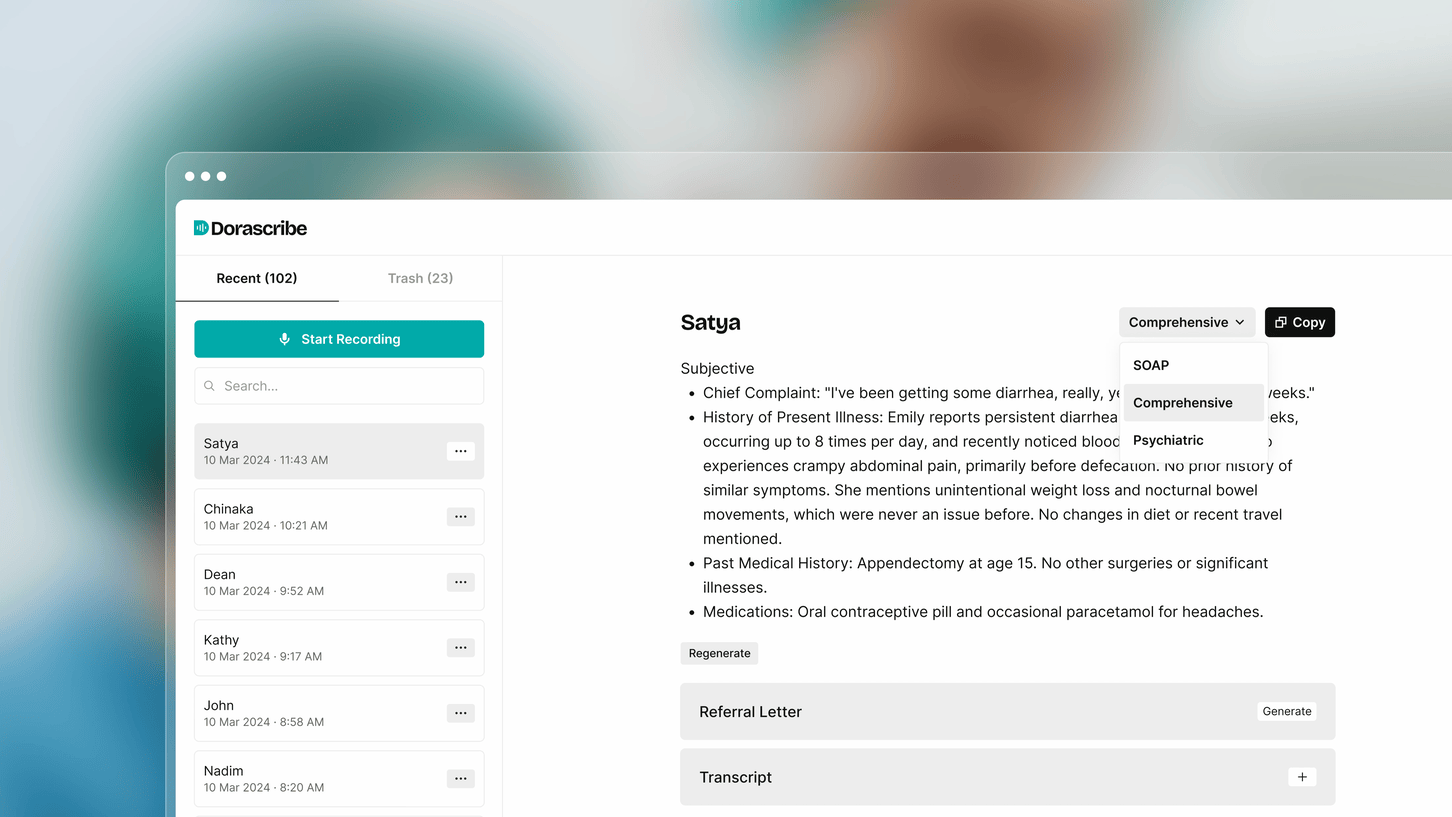The width and height of the screenshot is (1452, 817).
Task: Generate the Referral Letter
Action: [1287, 712]
